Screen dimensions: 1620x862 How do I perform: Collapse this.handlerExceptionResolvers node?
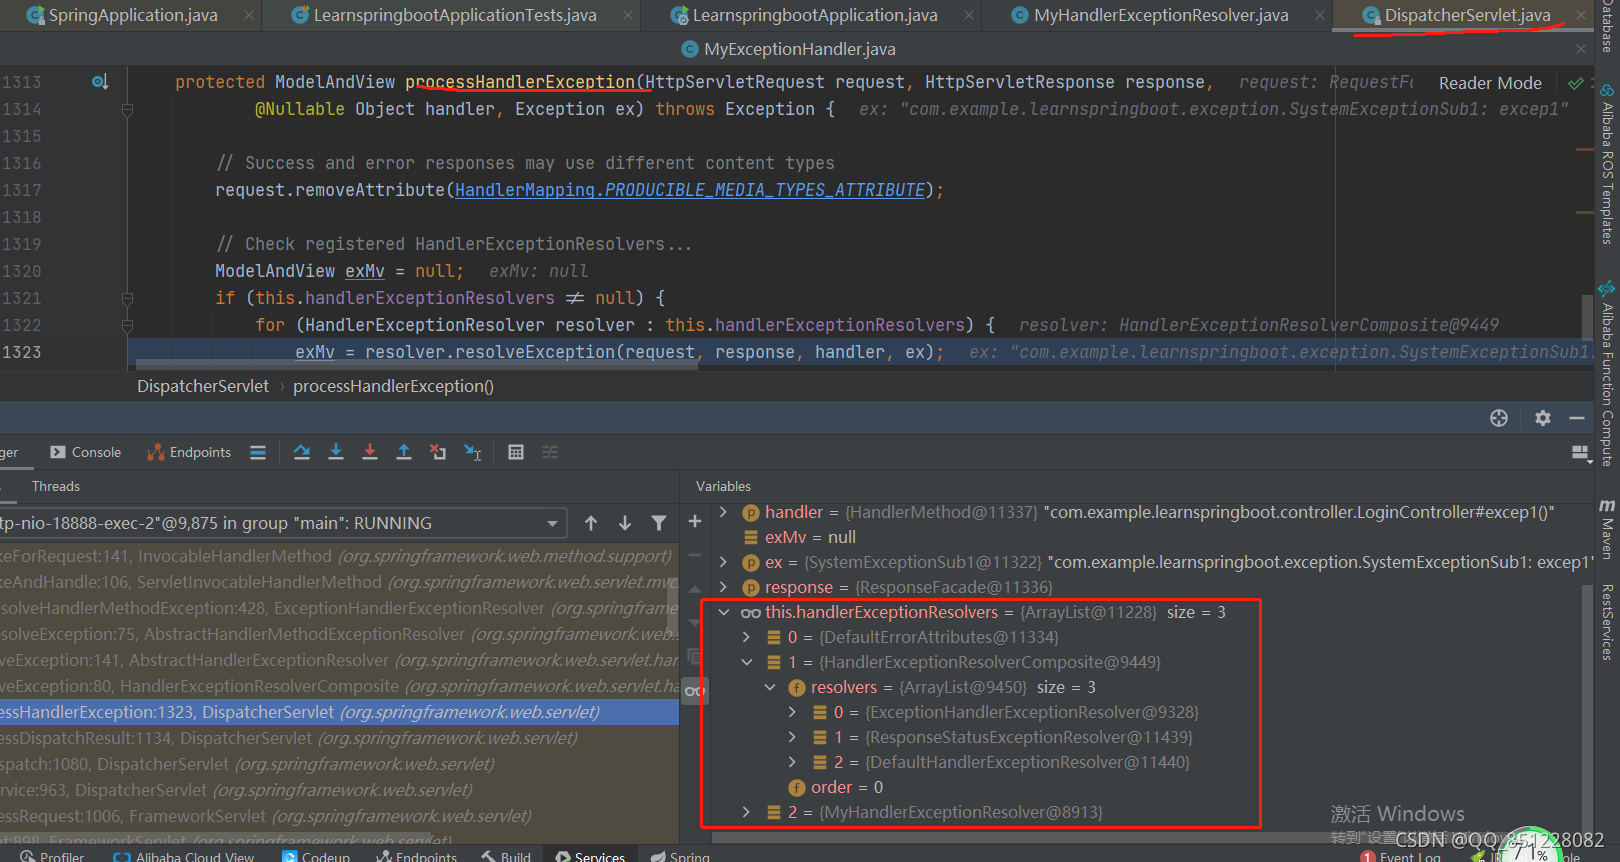tap(723, 612)
